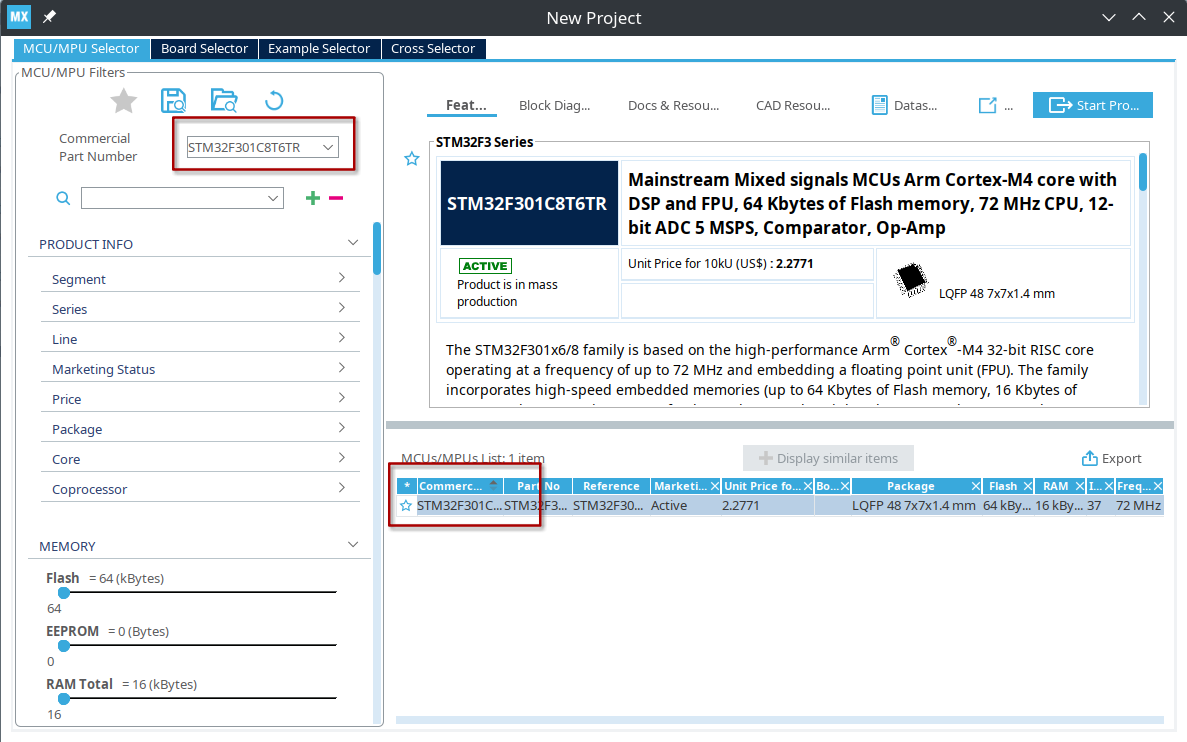The width and height of the screenshot is (1187, 742).
Task: Click the reset filters circular arrow icon
Action: pyautogui.click(x=274, y=101)
